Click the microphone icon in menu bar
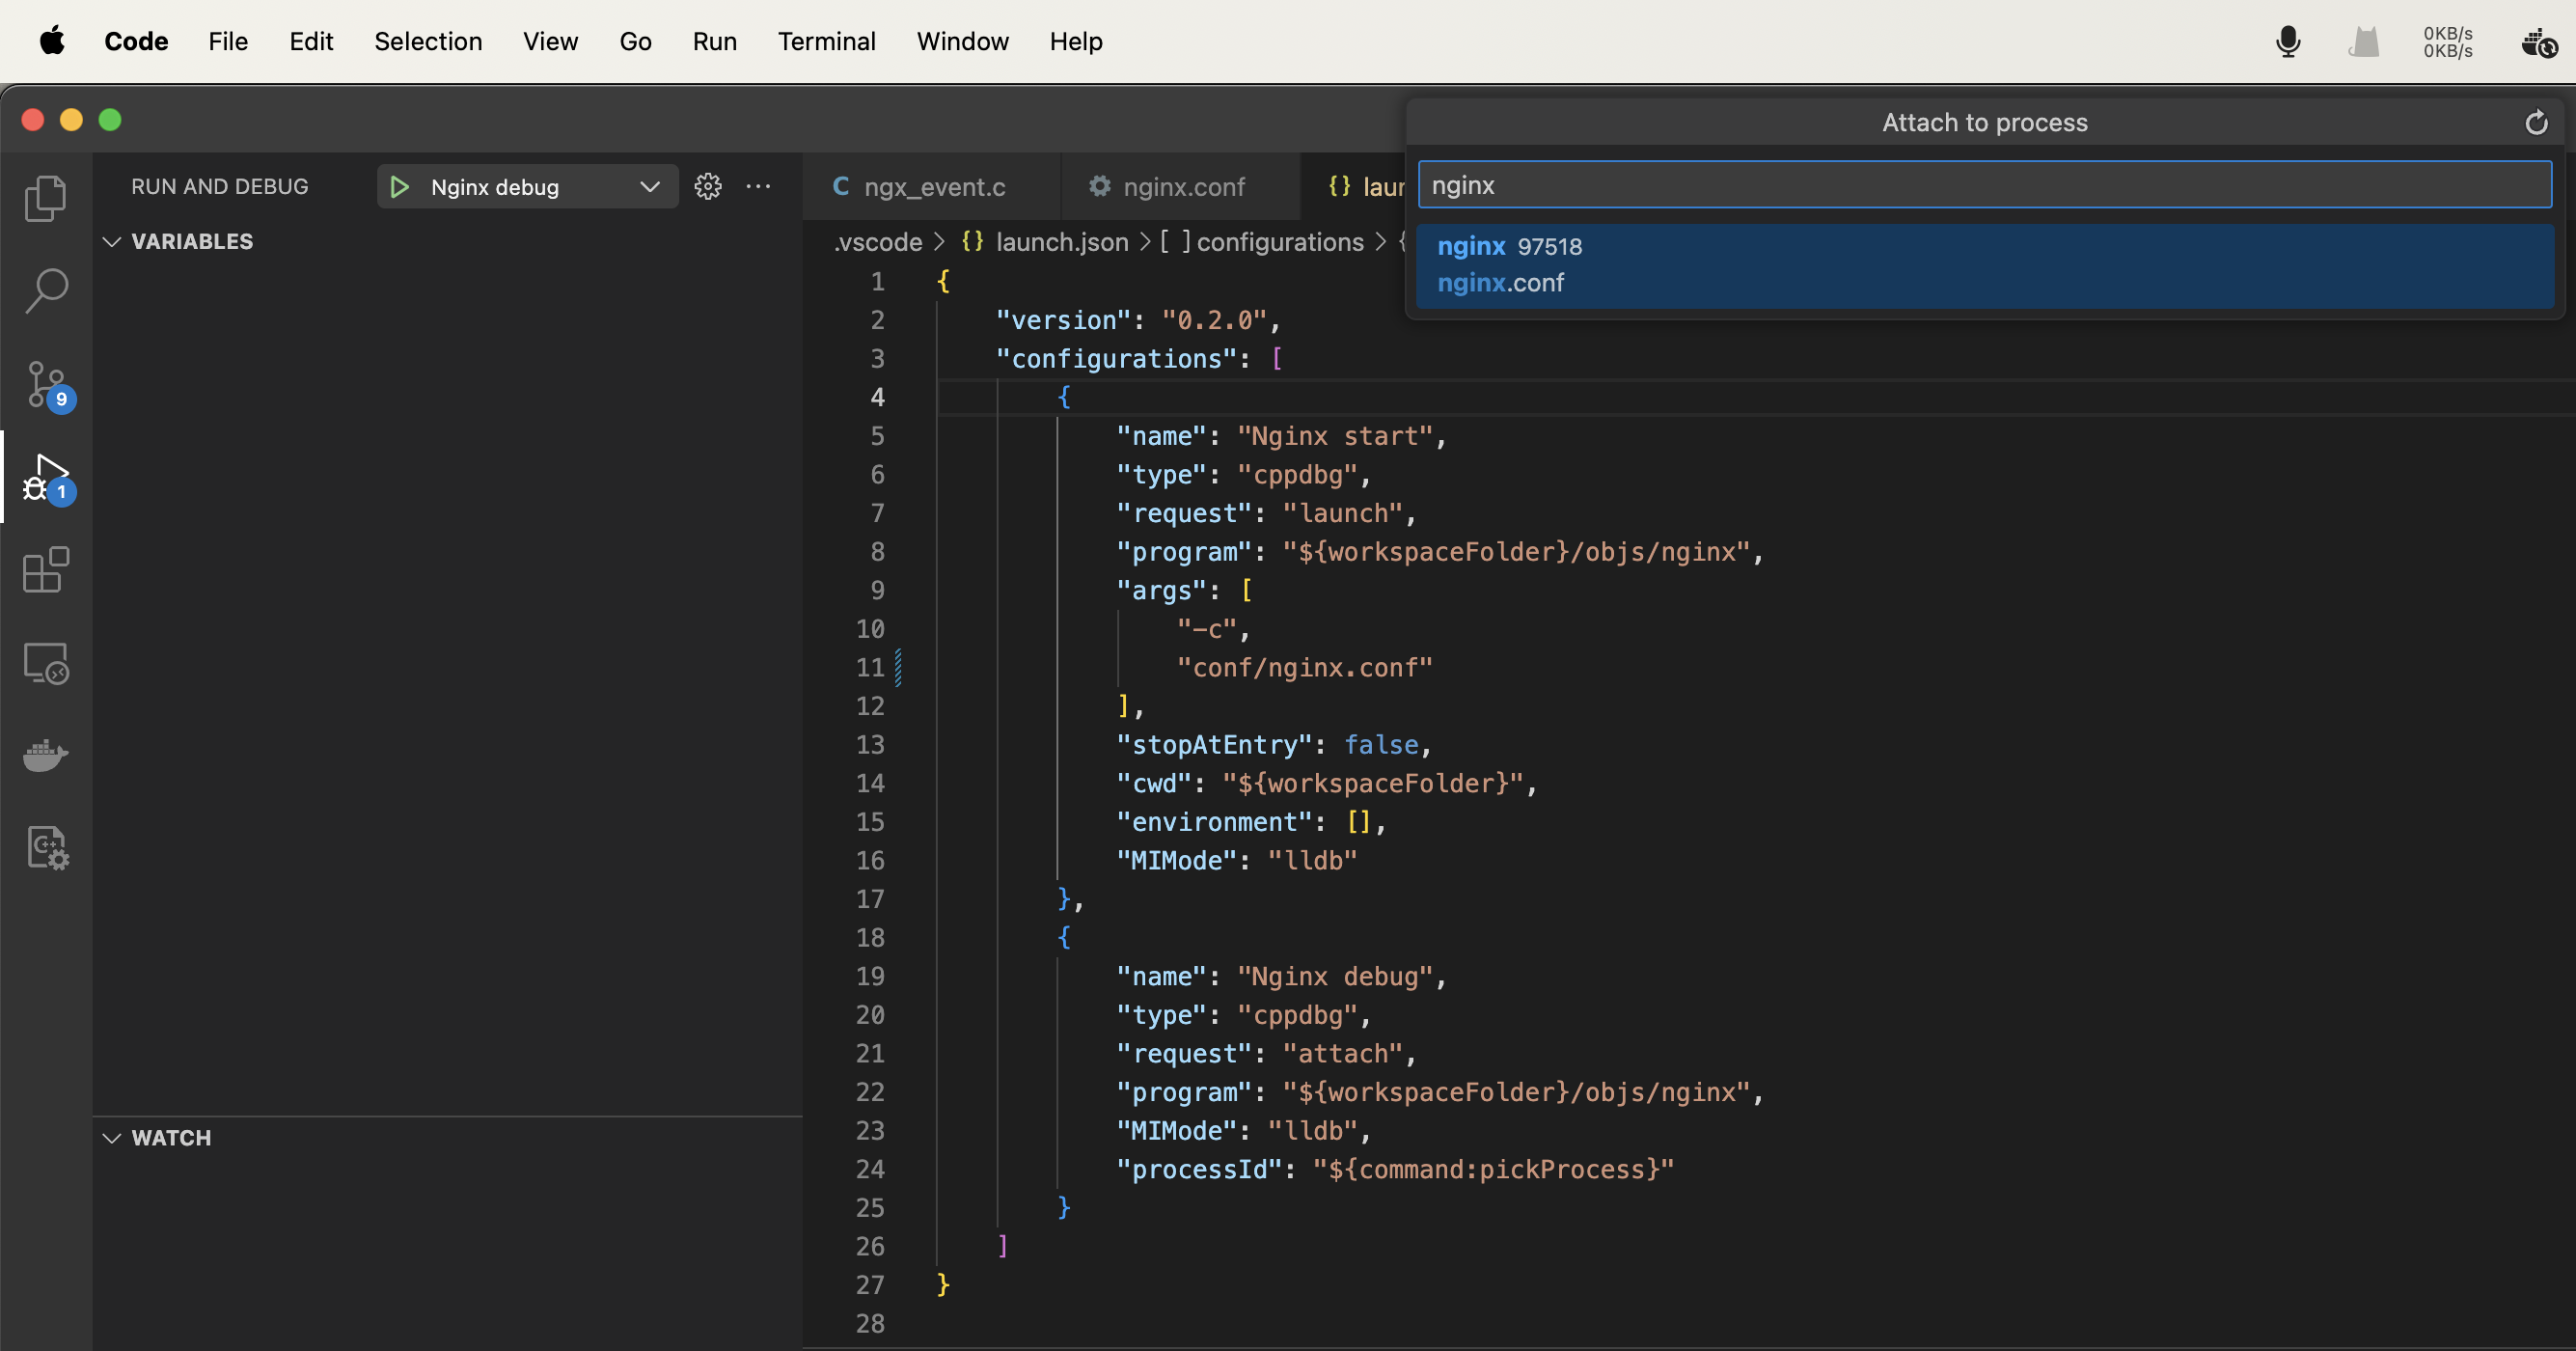 point(2288,41)
